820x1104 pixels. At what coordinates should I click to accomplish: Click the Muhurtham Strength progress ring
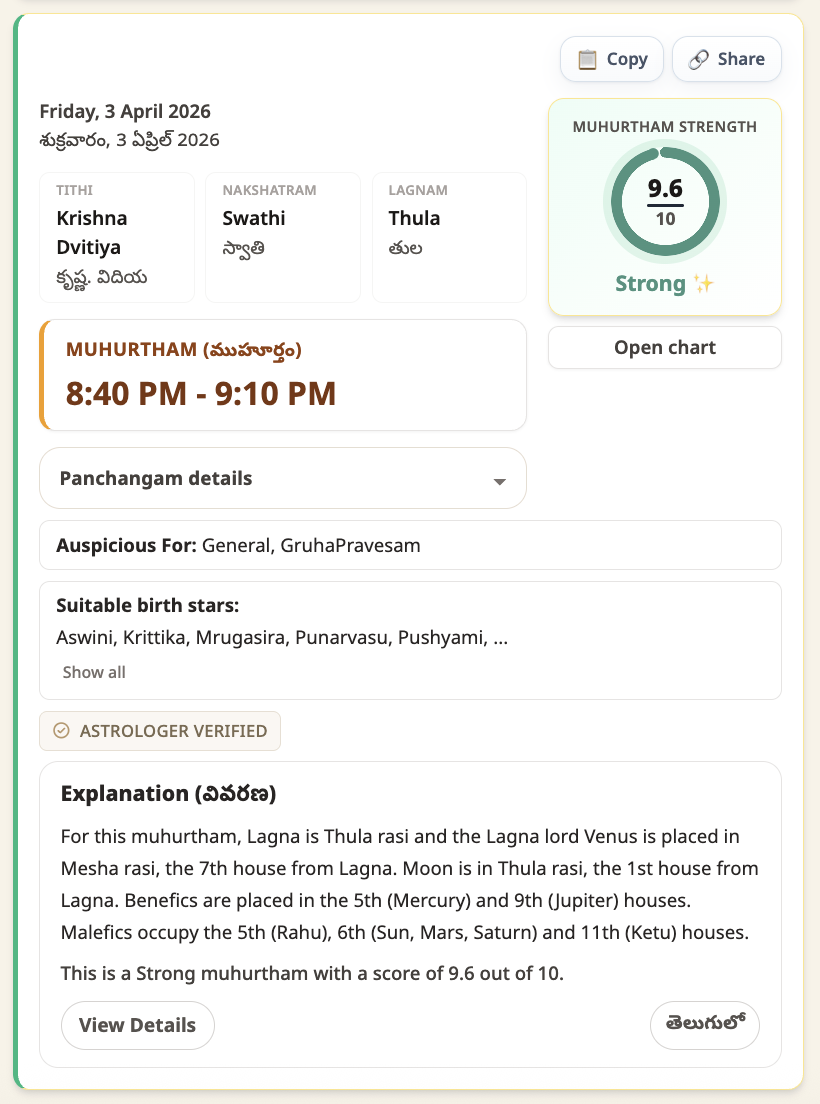click(x=664, y=201)
